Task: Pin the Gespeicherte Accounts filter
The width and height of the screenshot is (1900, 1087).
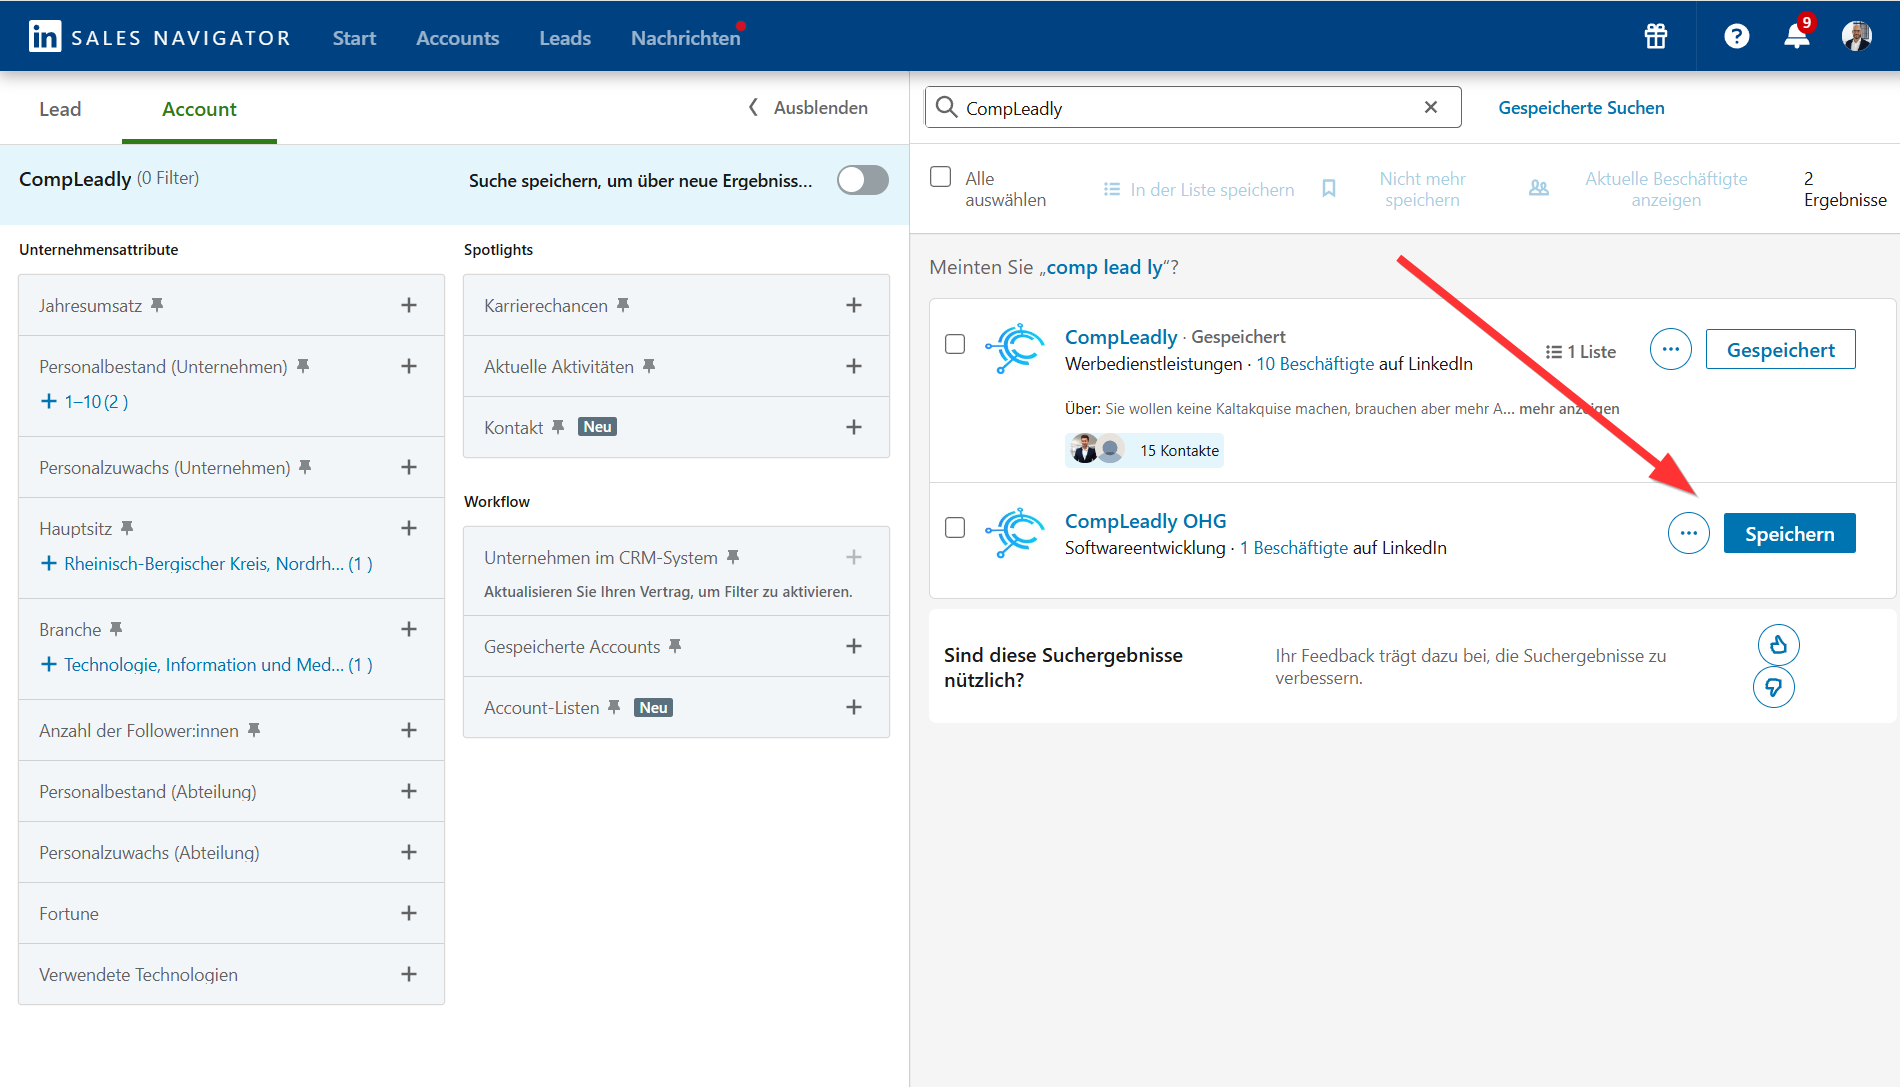Action: point(675,646)
